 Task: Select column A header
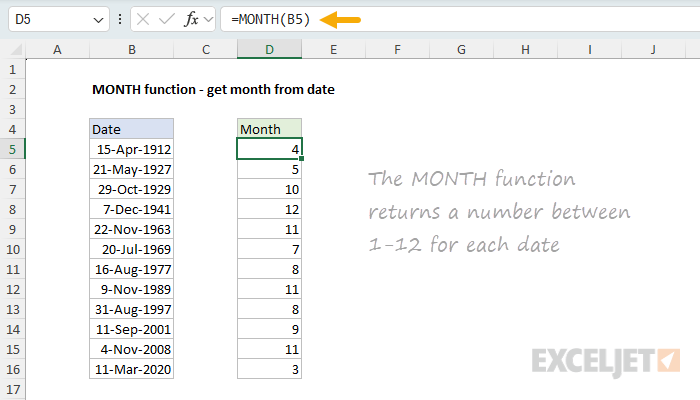[57, 49]
